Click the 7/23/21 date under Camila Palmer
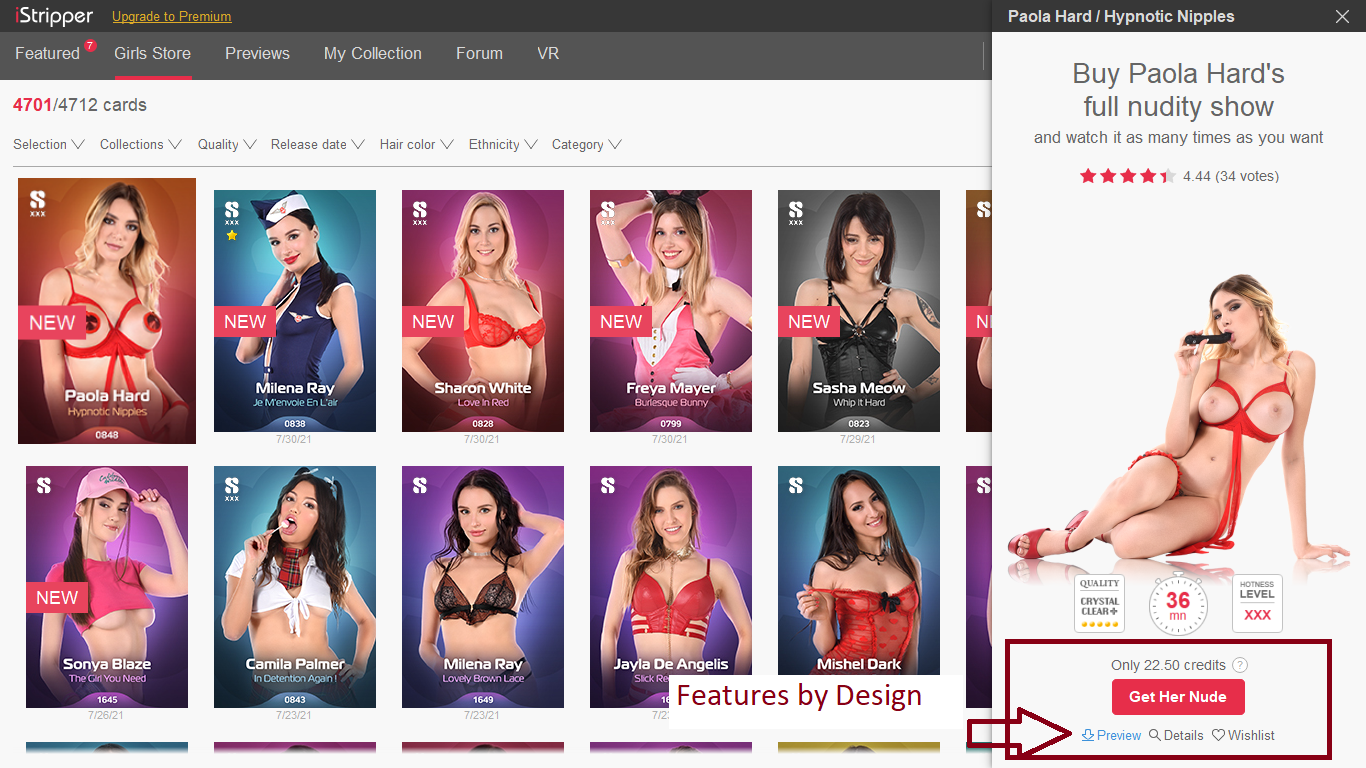1366x768 pixels. [295, 715]
